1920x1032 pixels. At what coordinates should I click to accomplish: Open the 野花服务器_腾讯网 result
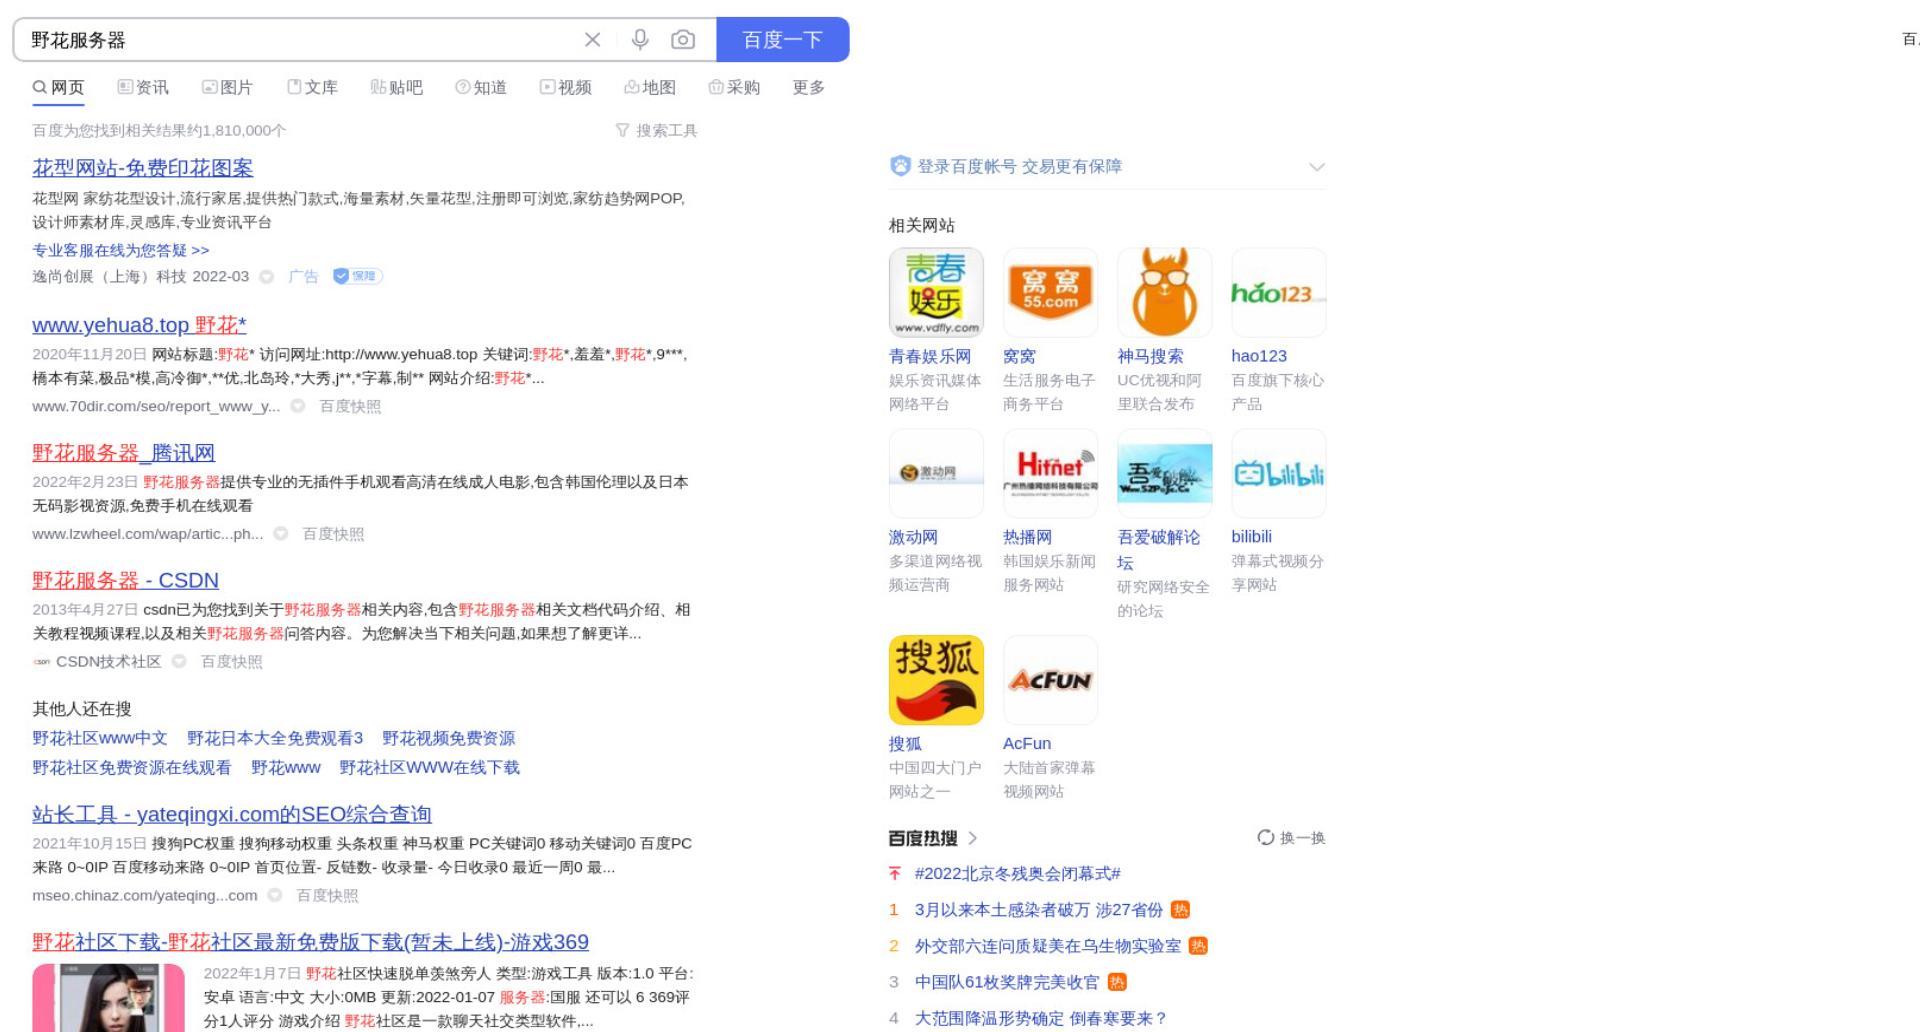[123, 453]
